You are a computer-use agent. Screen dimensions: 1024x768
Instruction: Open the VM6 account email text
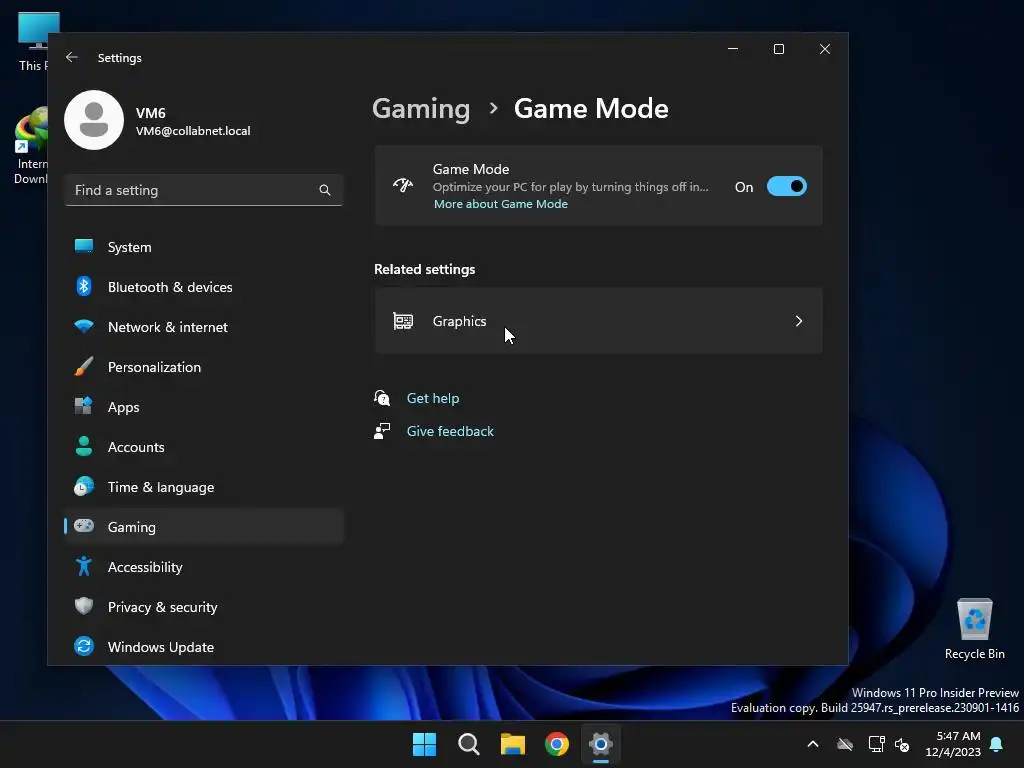[x=193, y=131]
